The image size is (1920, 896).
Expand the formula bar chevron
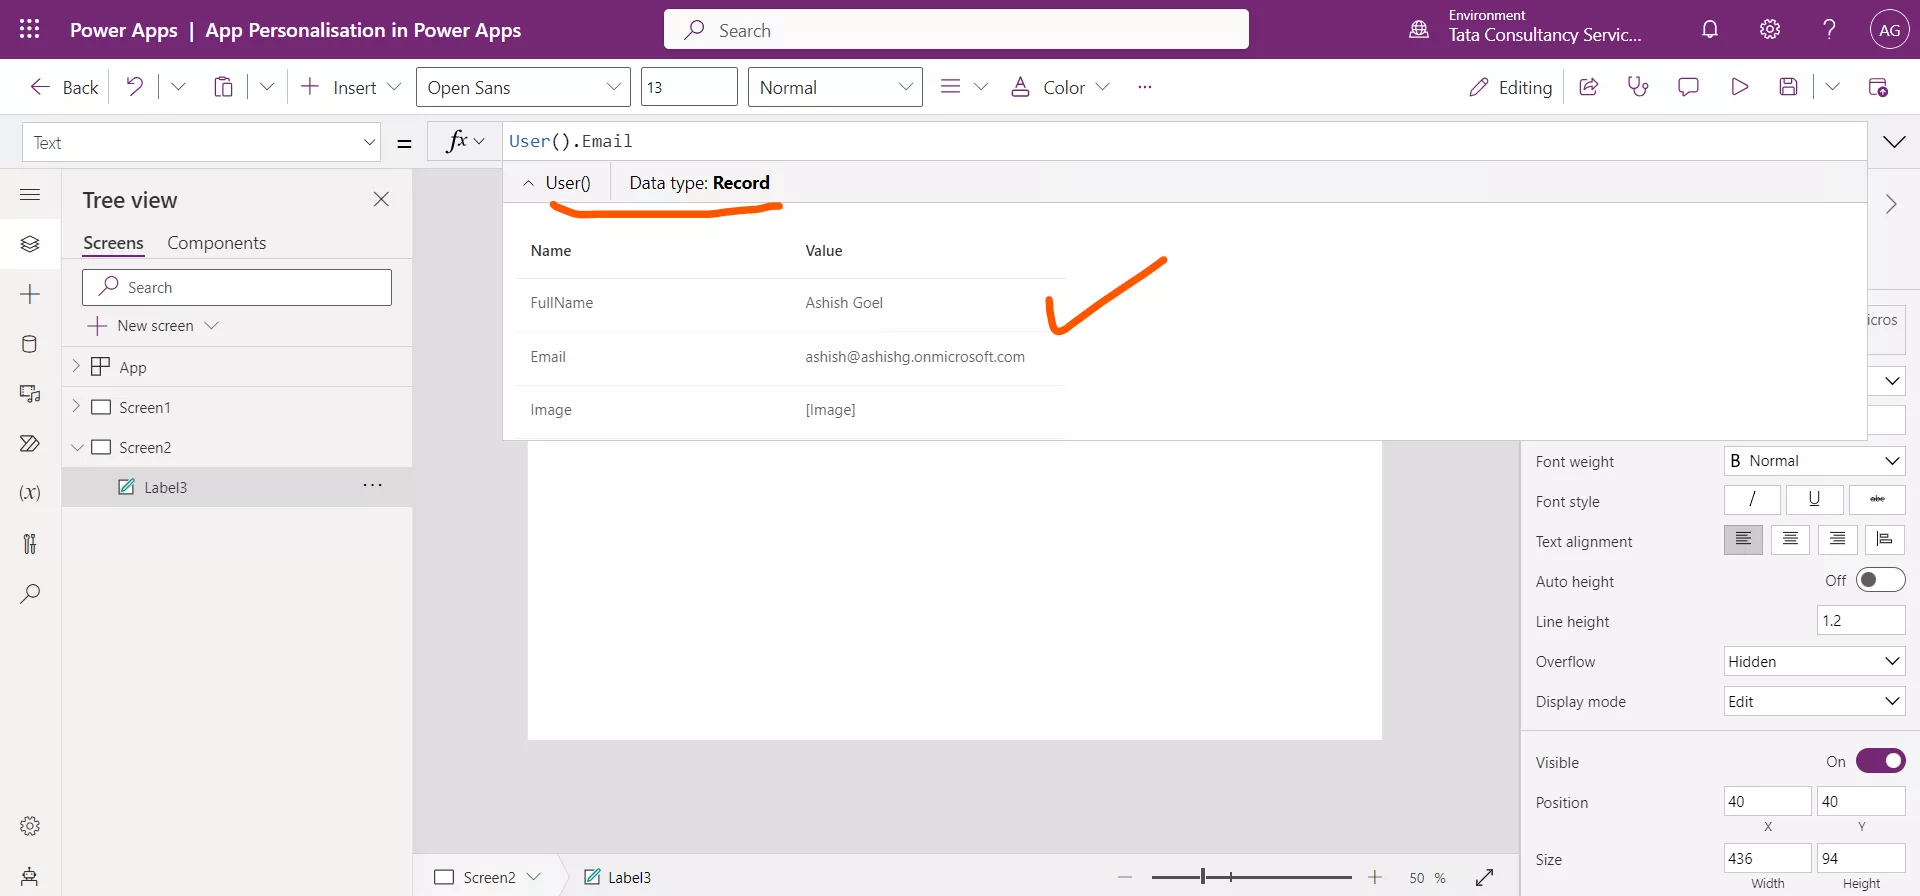(x=1894, y=142)
